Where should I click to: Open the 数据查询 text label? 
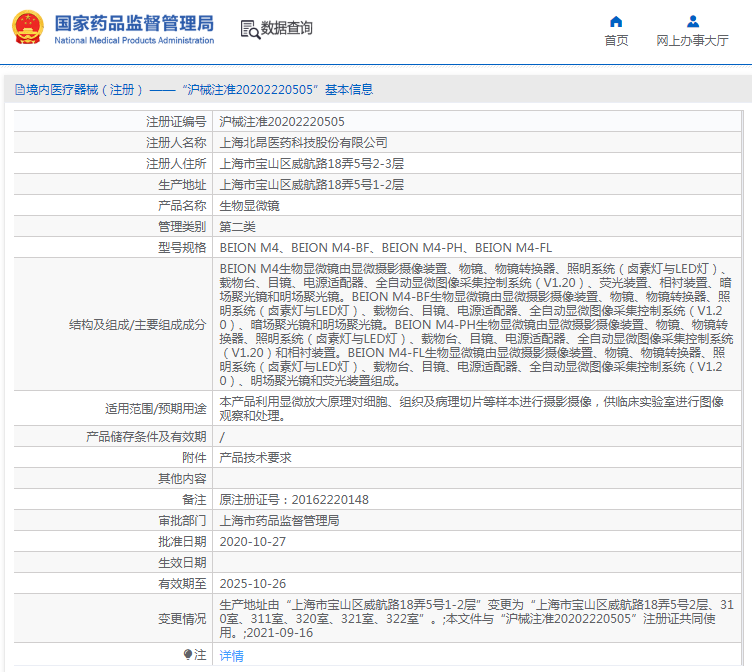(287, 29)
